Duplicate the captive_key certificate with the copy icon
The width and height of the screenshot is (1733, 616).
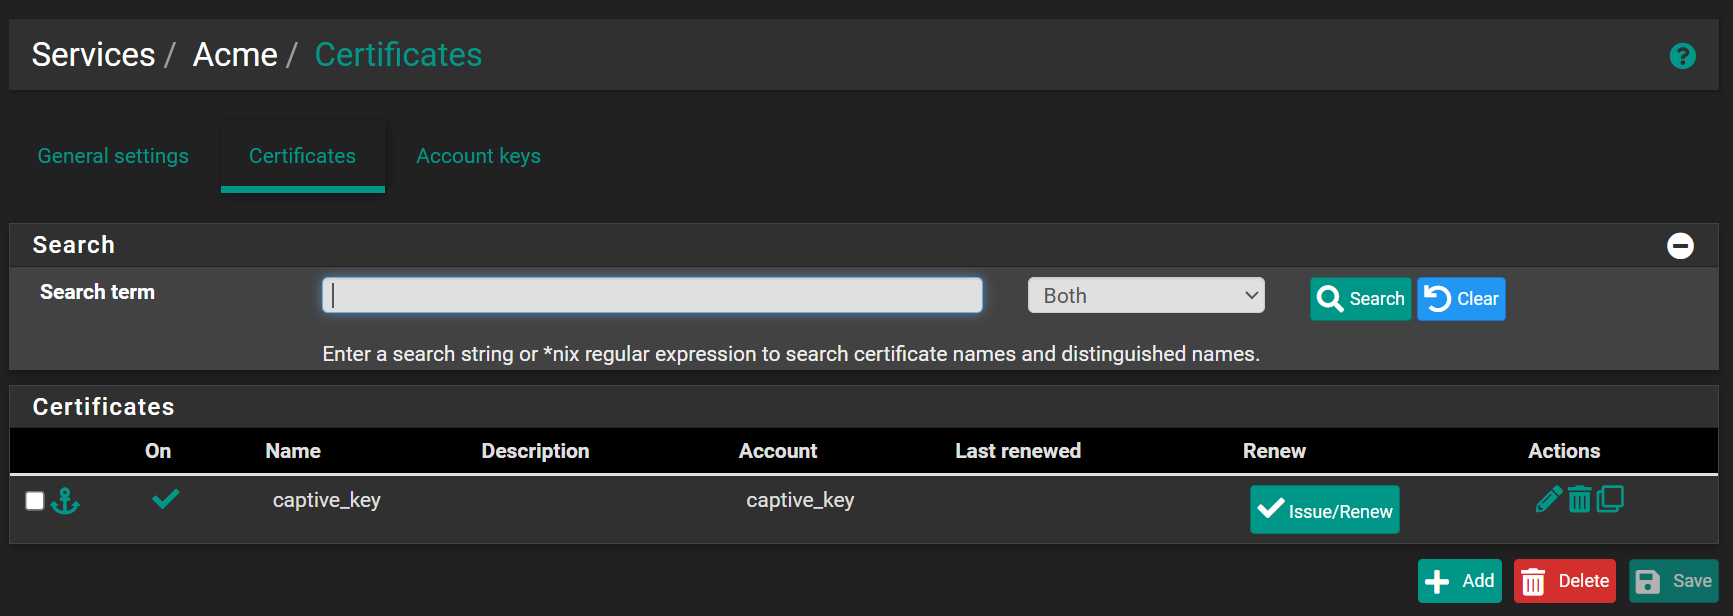(1610, 499)
